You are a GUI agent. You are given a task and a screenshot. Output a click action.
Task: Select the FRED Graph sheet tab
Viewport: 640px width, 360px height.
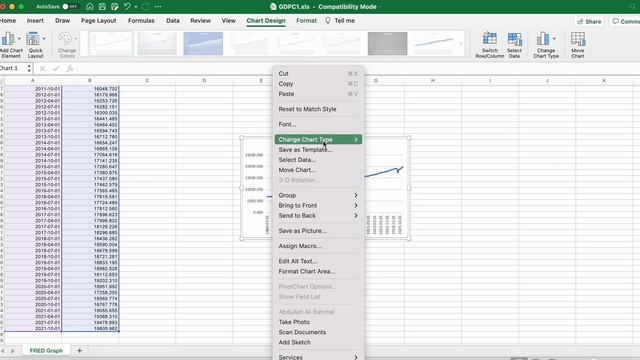click(46, 350)
